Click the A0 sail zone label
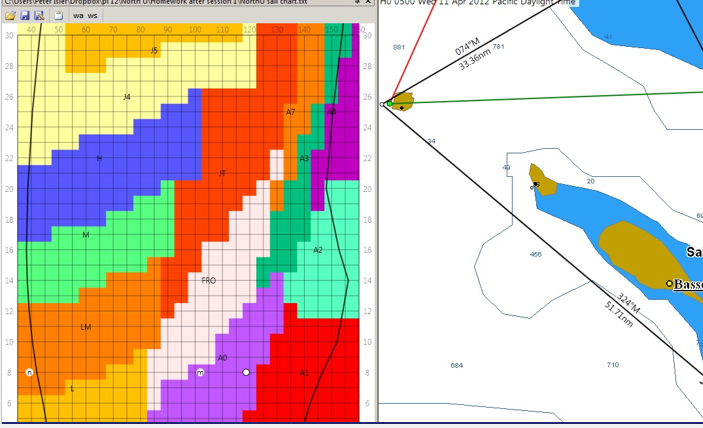This screenshot has height=428, width=703. pyautogui.click(x=222, y=358)
